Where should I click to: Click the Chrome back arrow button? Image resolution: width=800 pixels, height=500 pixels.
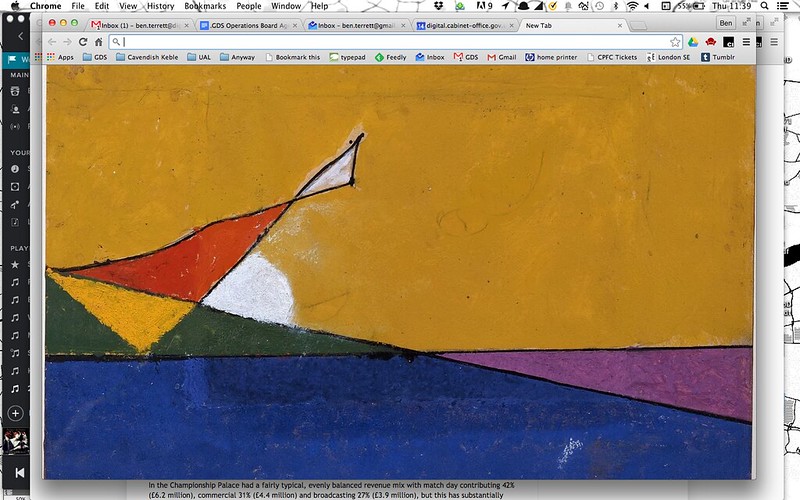click(x=52, y=42)
